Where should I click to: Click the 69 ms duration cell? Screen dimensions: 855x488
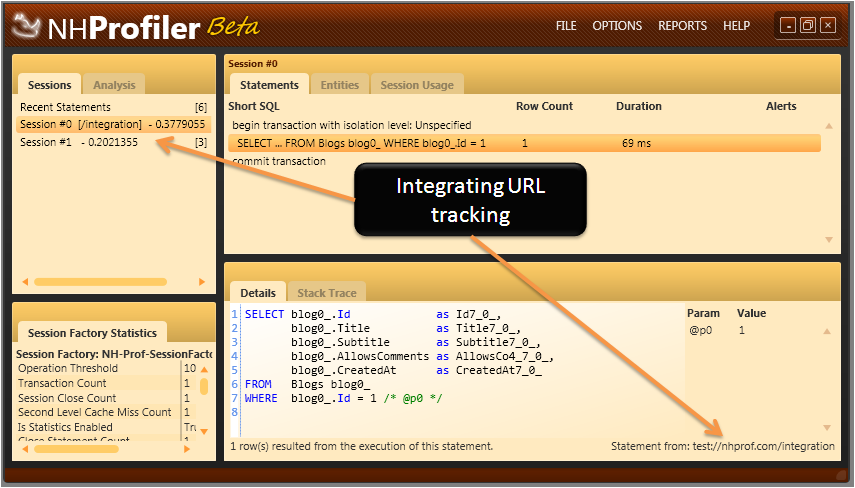(636, 143)
